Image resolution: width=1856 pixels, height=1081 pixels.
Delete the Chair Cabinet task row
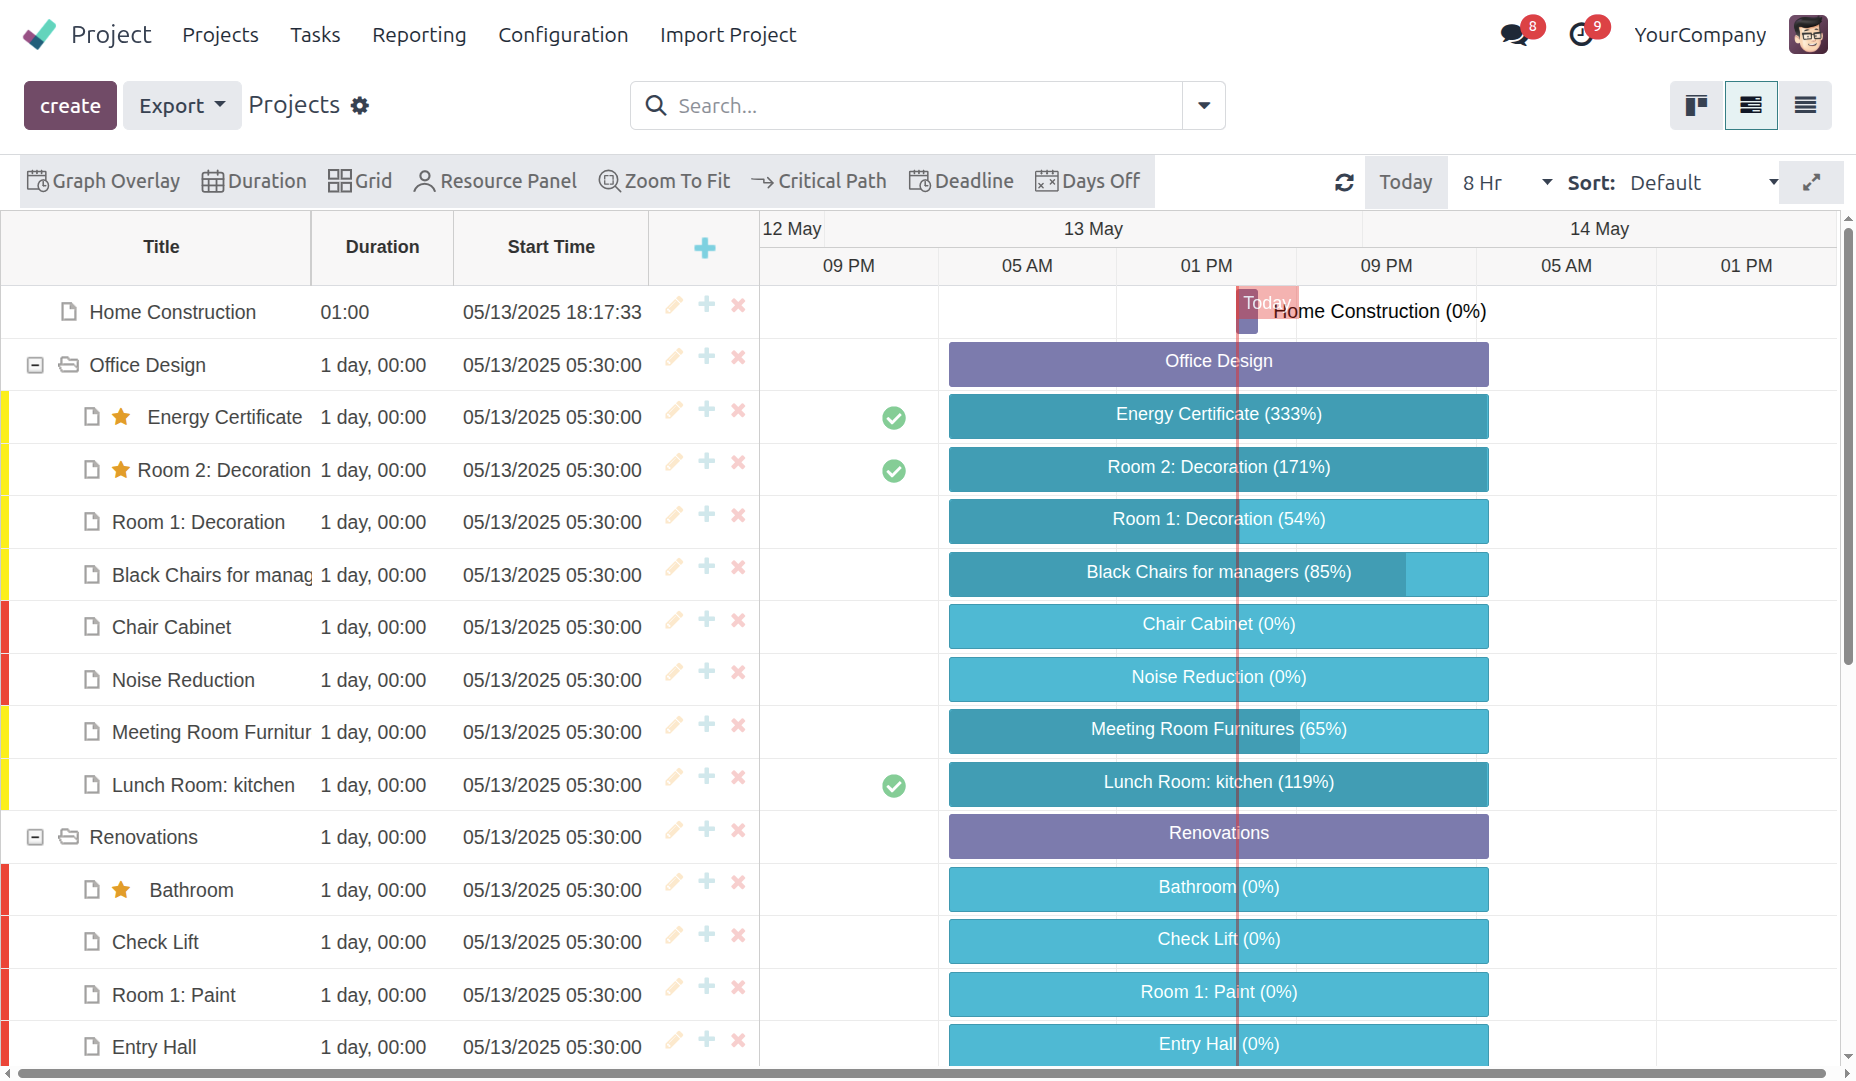coord(738,620)
